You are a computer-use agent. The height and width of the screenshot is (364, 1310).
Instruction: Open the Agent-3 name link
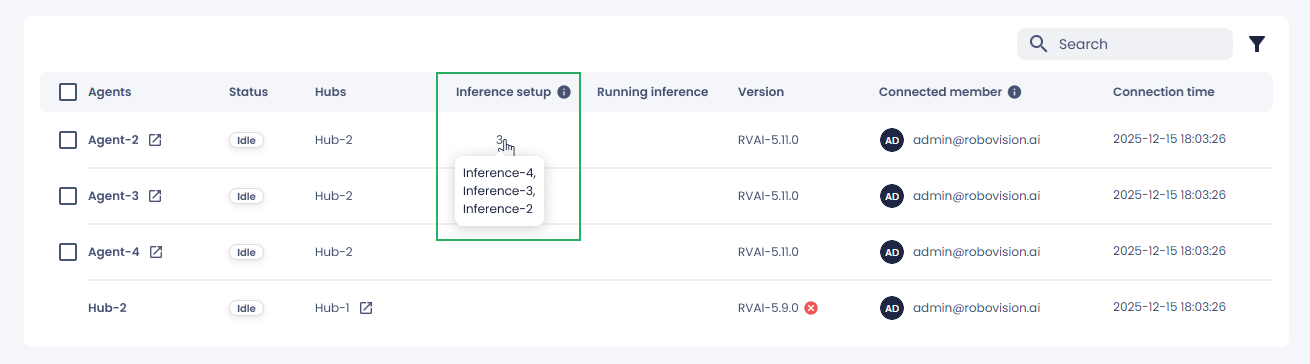pos(113,196)
